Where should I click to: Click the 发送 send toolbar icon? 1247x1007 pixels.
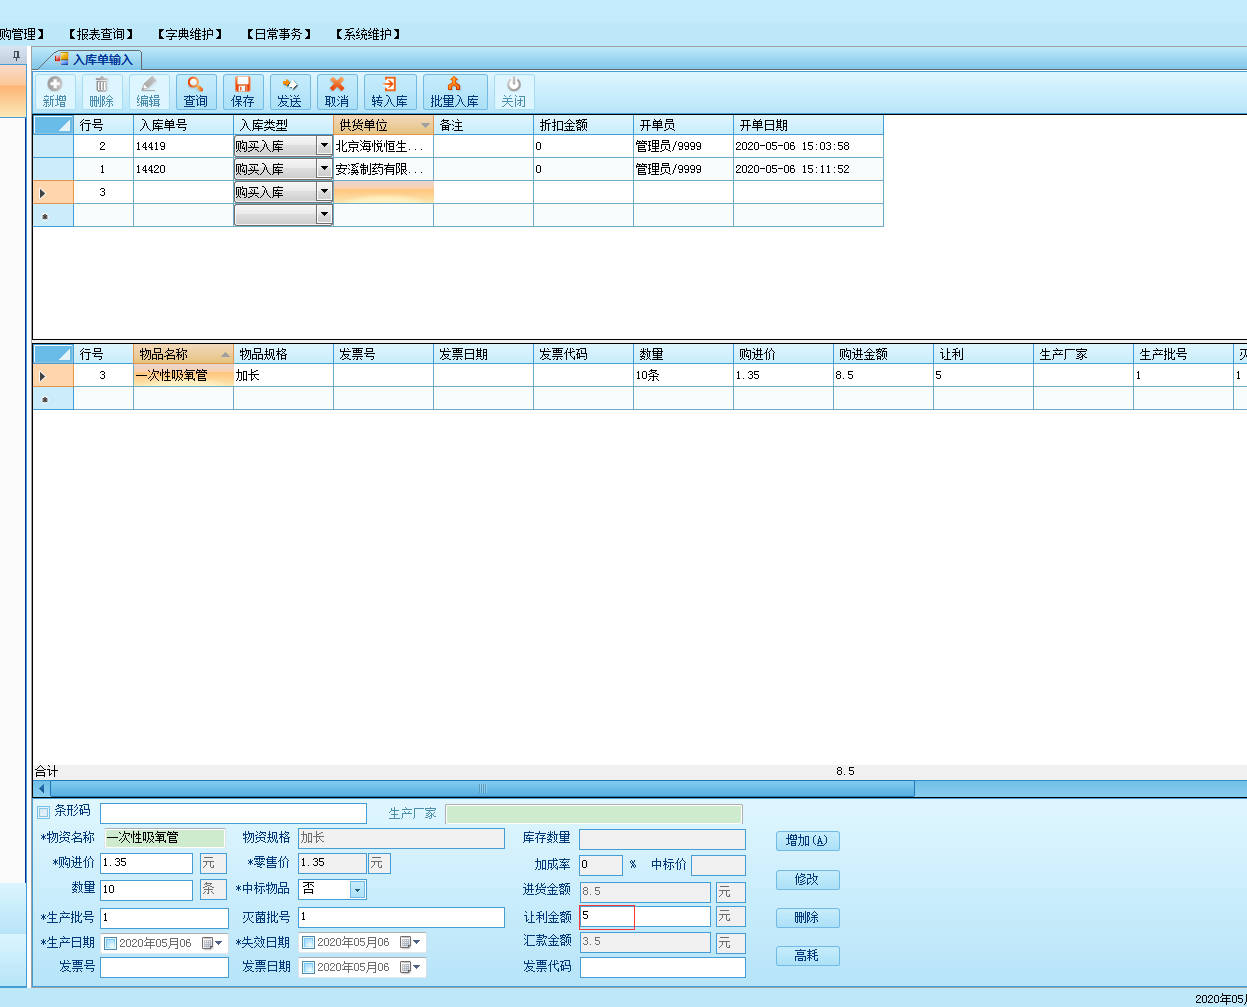tap(290, 92)
